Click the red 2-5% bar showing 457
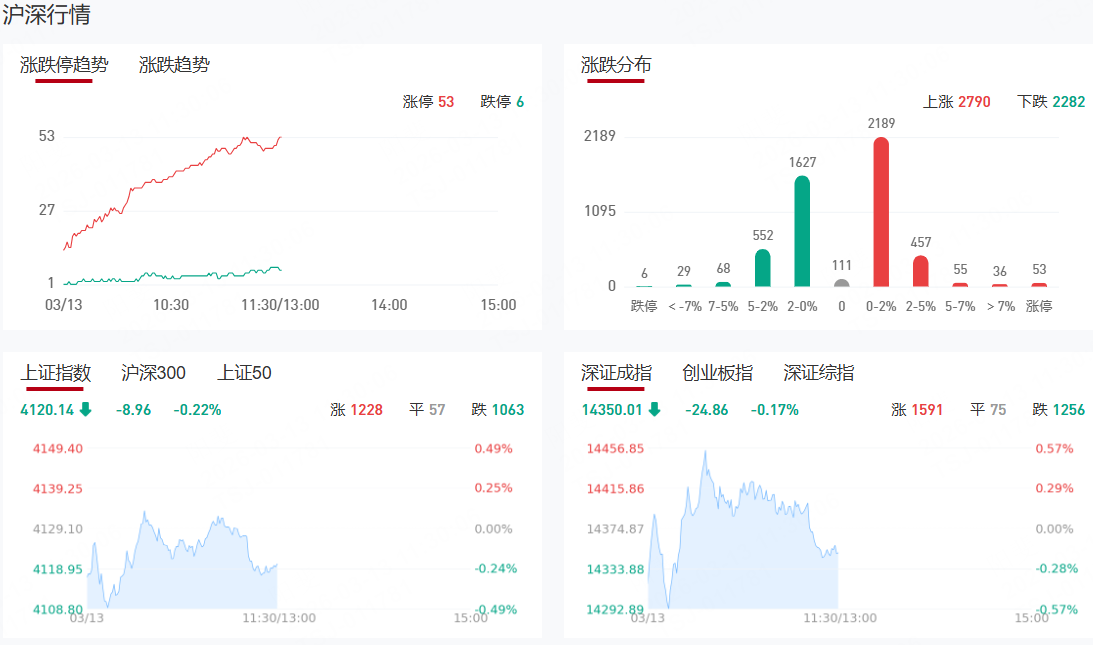Viewport: 1093px width, 645px height. coord(920,271)
